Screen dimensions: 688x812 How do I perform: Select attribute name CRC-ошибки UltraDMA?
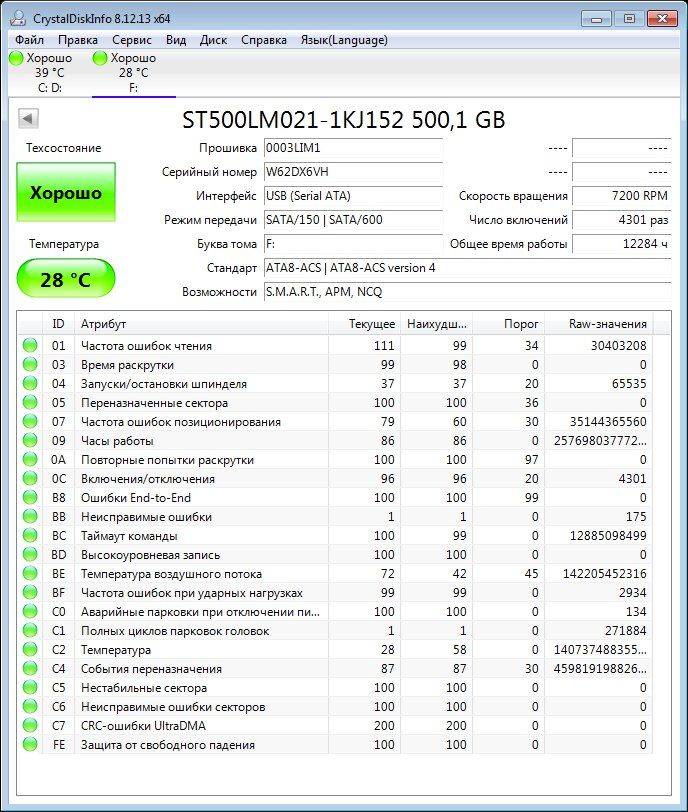(x=143, y=726)
